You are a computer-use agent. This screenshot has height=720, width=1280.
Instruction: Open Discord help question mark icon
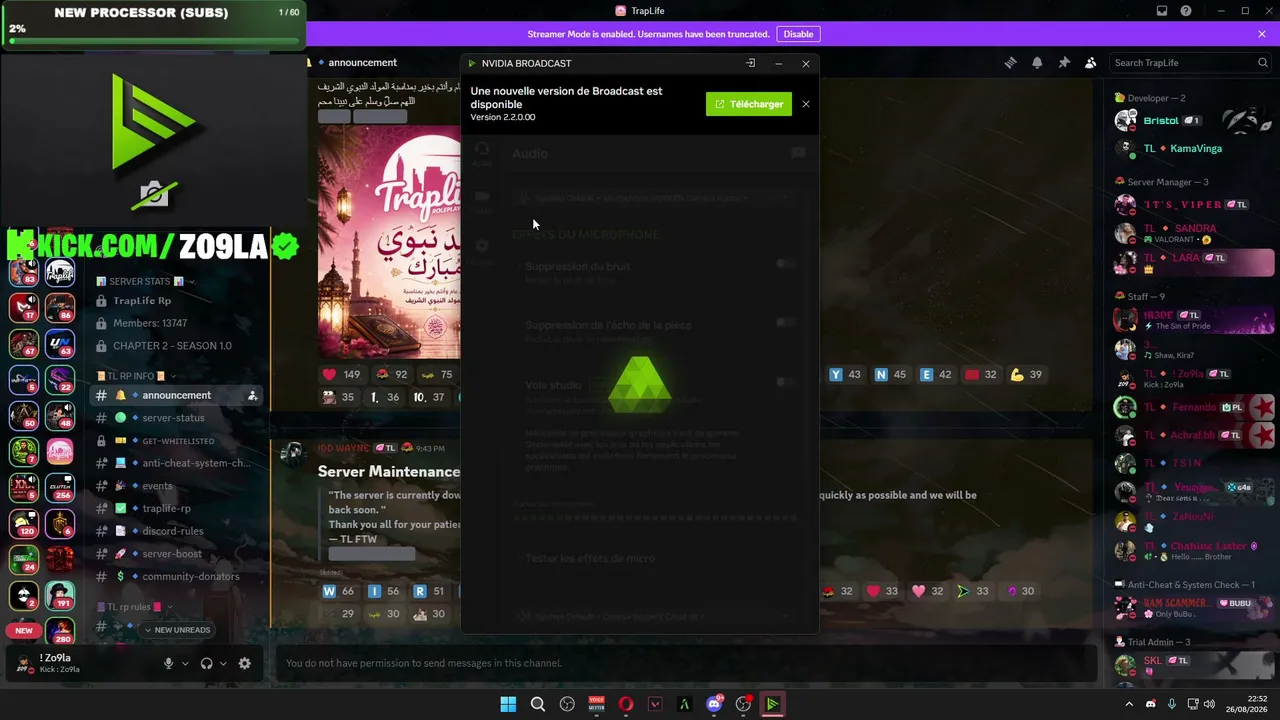click(1186, 11)
